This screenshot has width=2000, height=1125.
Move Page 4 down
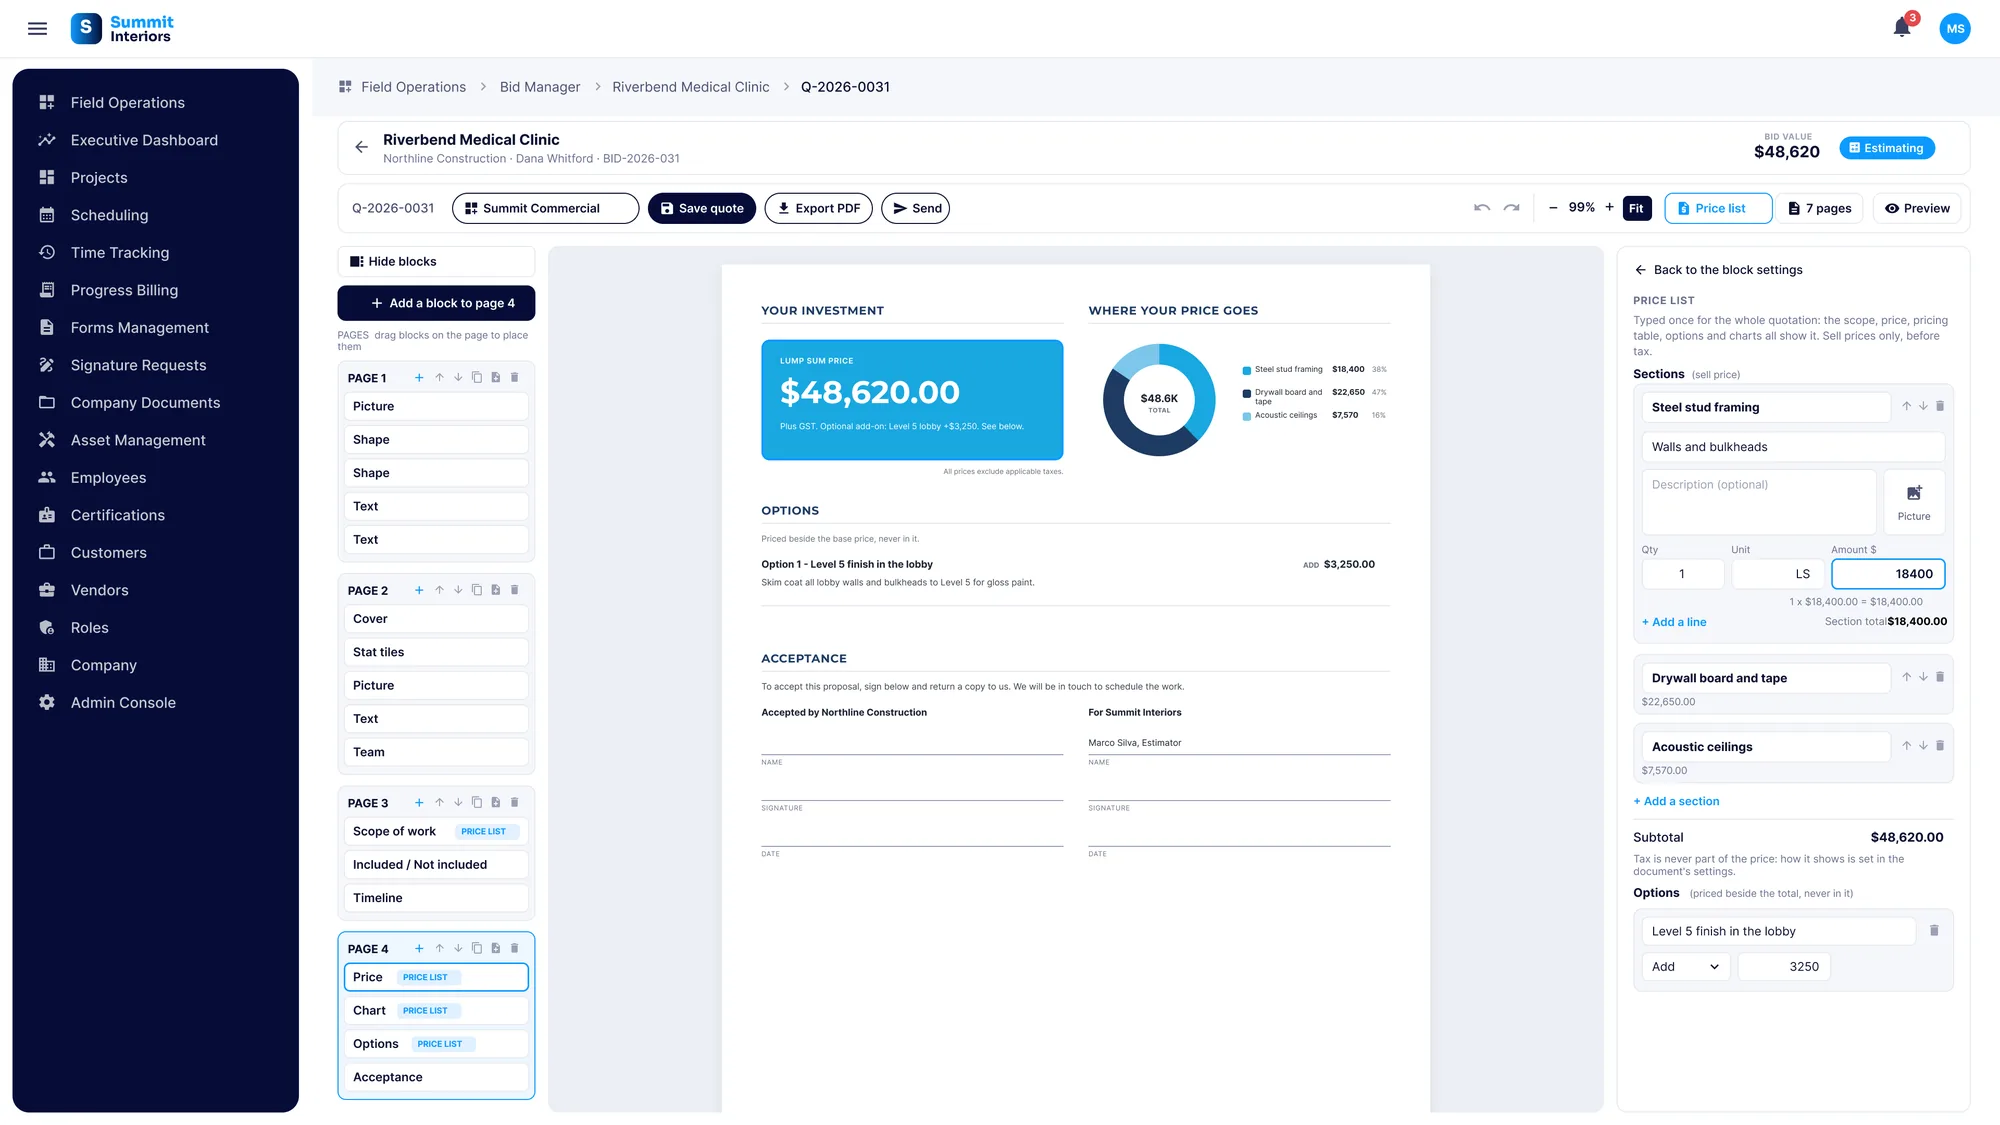pyautogui.click(x=458, y=949)
